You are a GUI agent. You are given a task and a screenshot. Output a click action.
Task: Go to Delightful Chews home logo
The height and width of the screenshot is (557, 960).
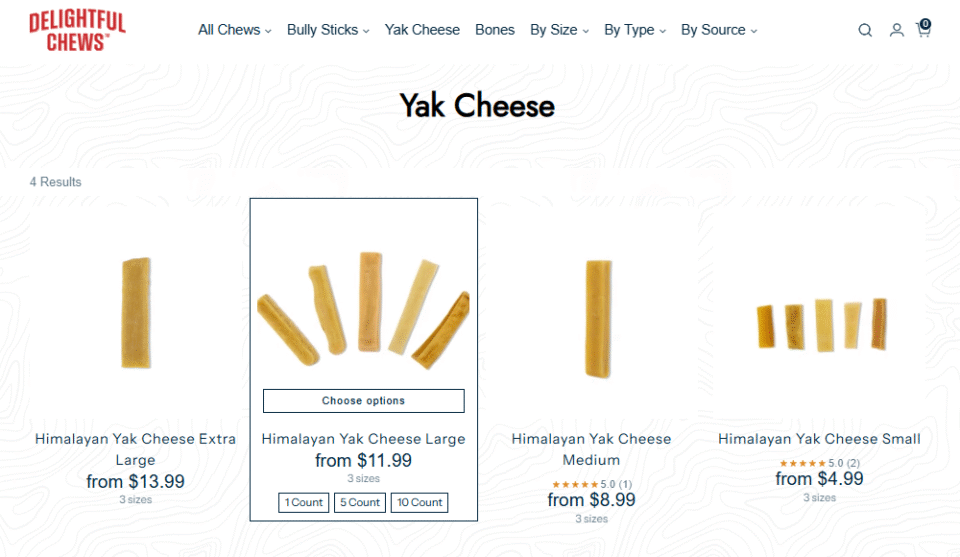[77, 31]
